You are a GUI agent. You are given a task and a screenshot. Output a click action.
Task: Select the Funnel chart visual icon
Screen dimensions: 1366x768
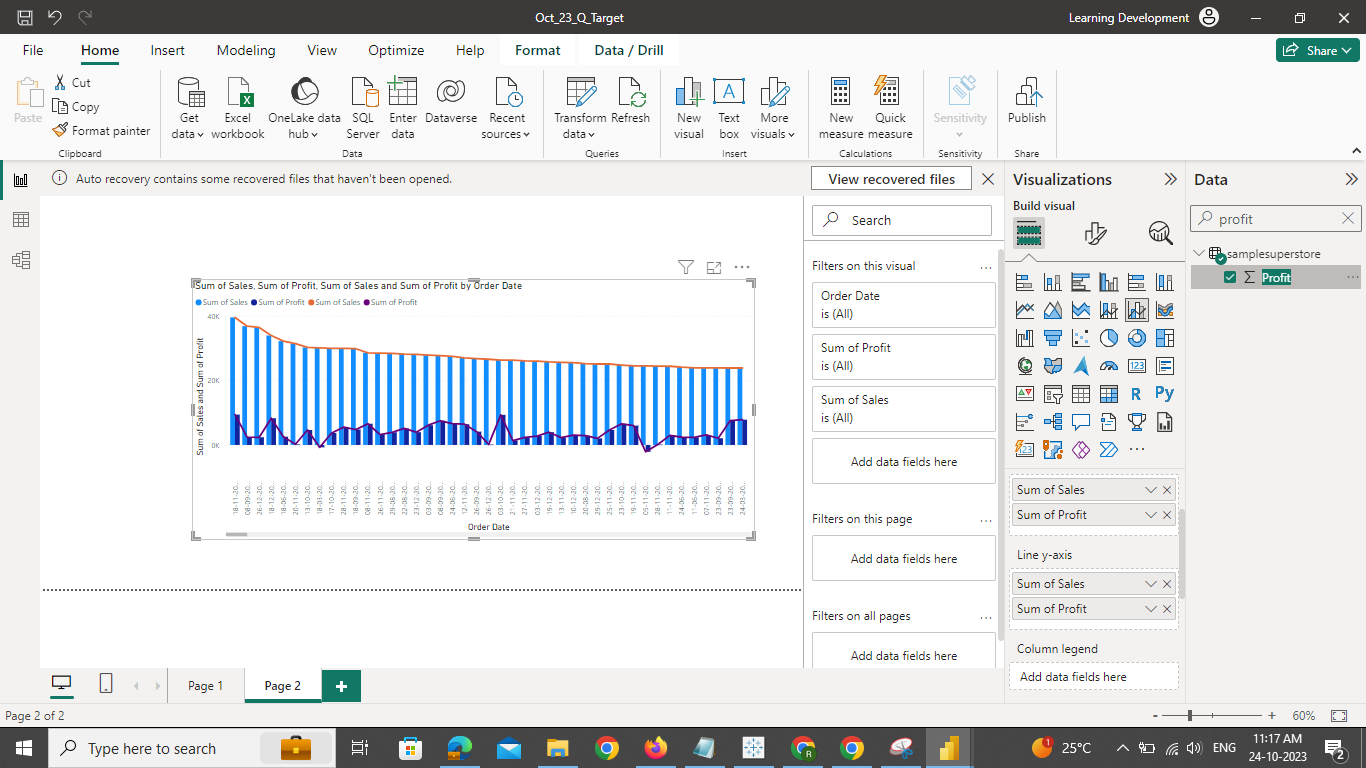(1052, 338)
